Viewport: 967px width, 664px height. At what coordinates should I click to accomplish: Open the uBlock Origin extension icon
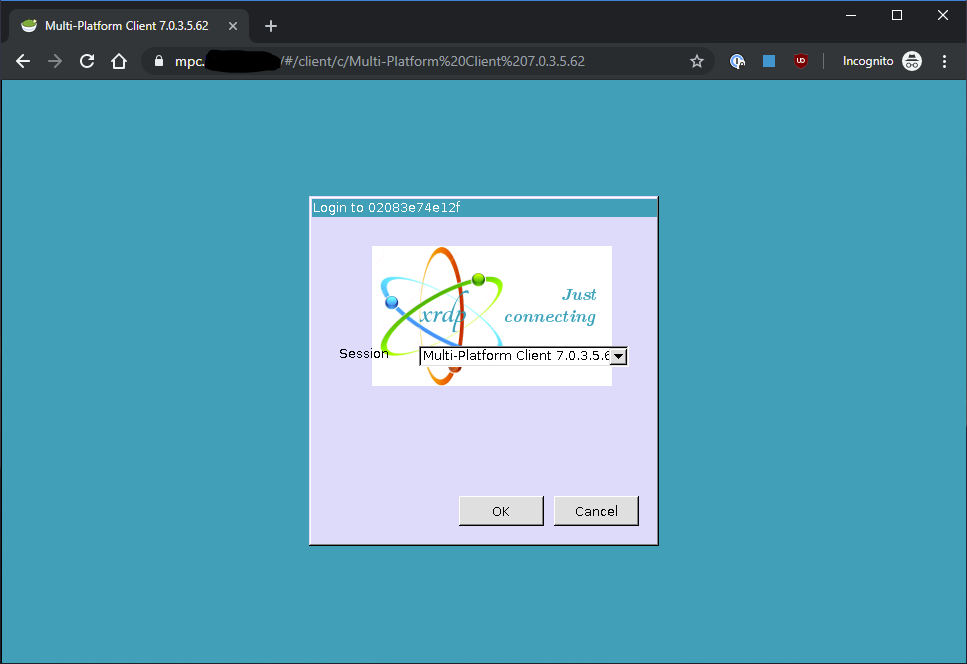(x=800, y=60)
